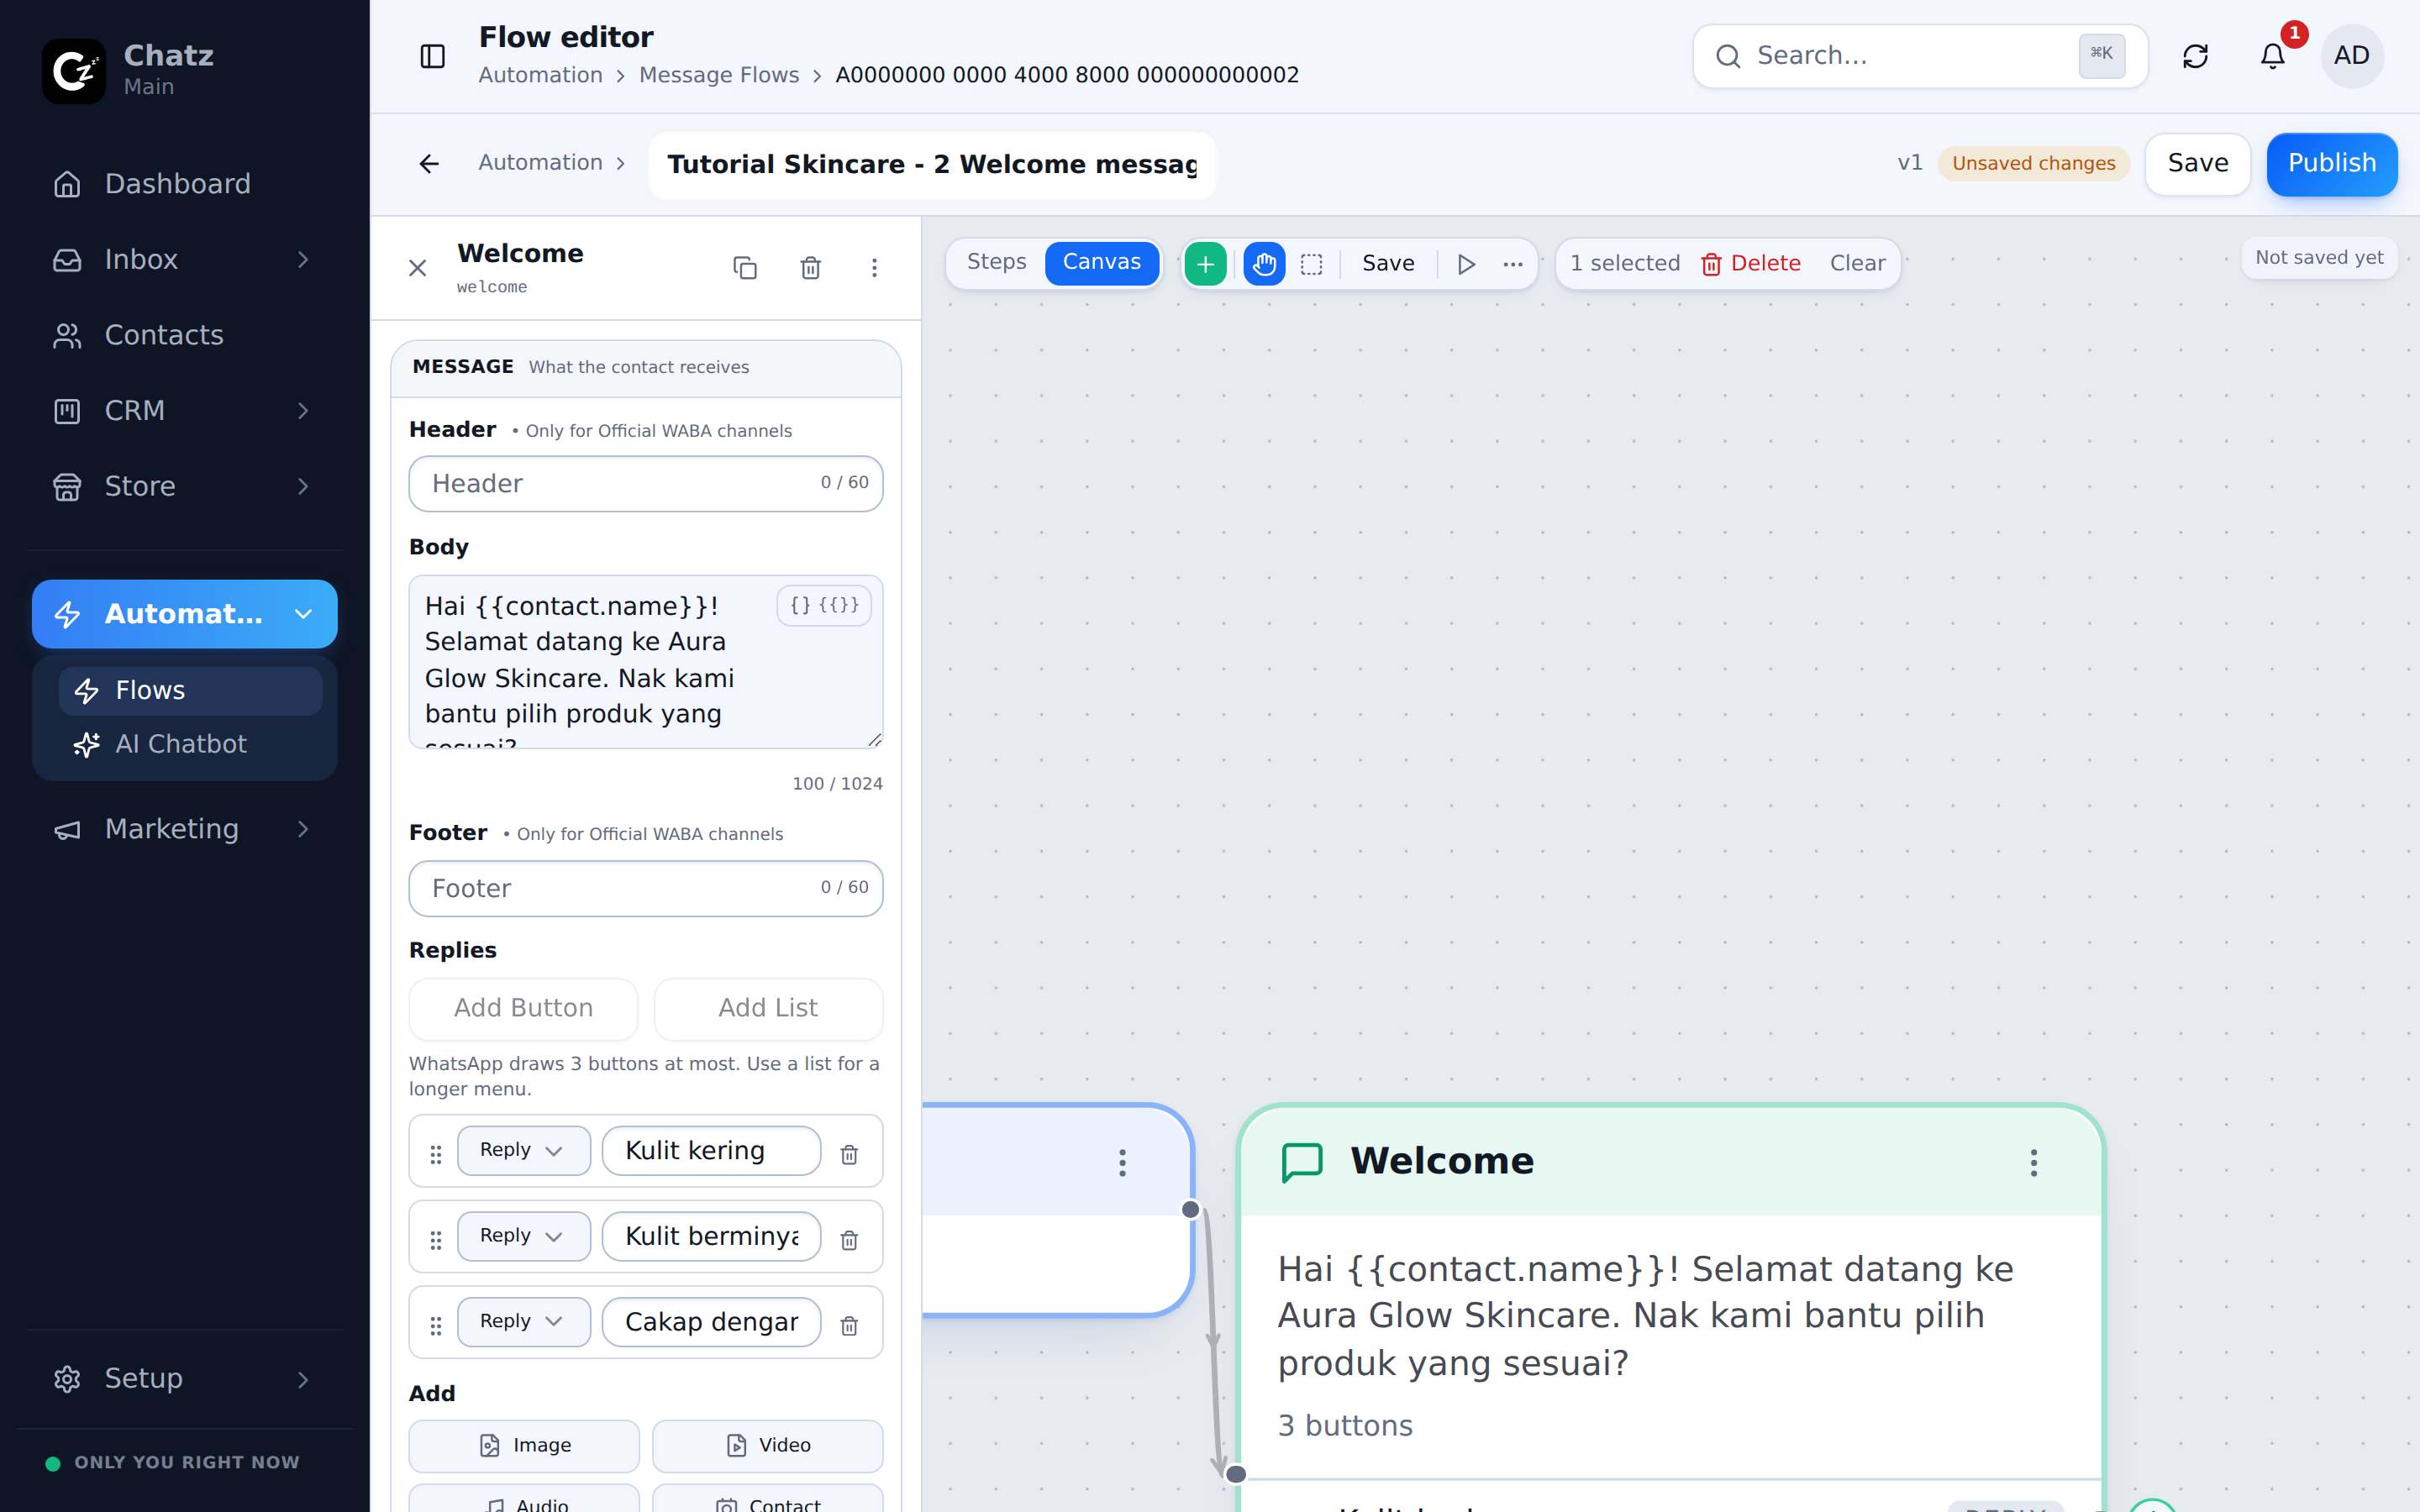2420x1512 pixels.
Task: Open Contacts from the sidebar
Action: pos(185,335)
